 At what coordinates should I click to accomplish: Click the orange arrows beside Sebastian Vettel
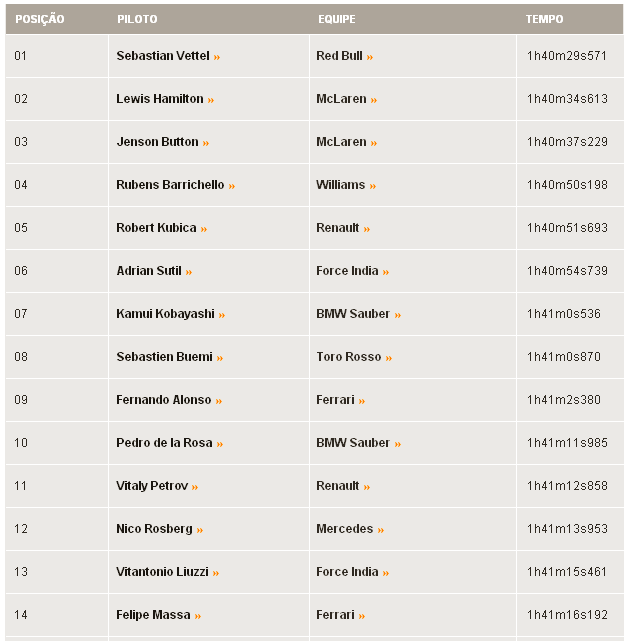click(x=217, y=57)
